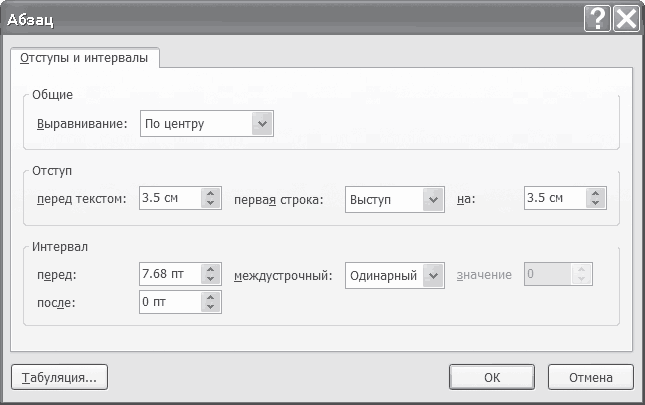Open the Табуляция settings button
Screen dimensions: 645x405
(x=59, y=378)
